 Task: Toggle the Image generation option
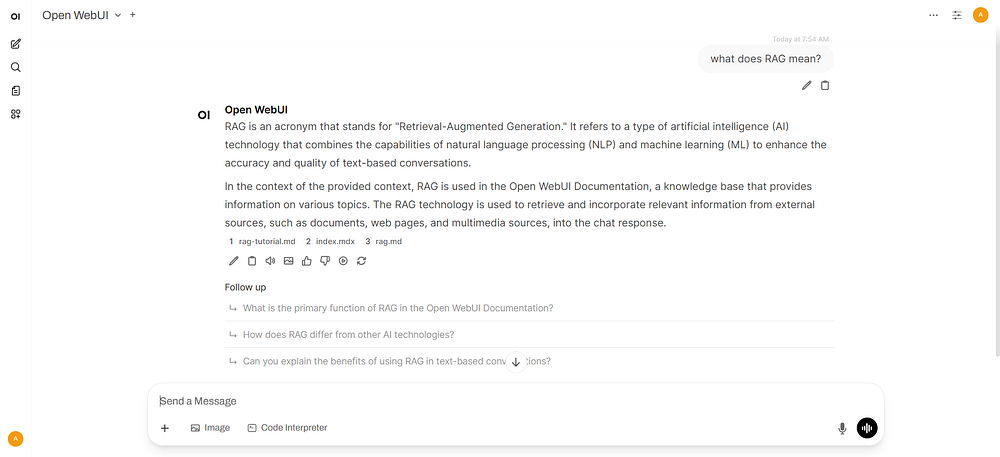(210, 428)
